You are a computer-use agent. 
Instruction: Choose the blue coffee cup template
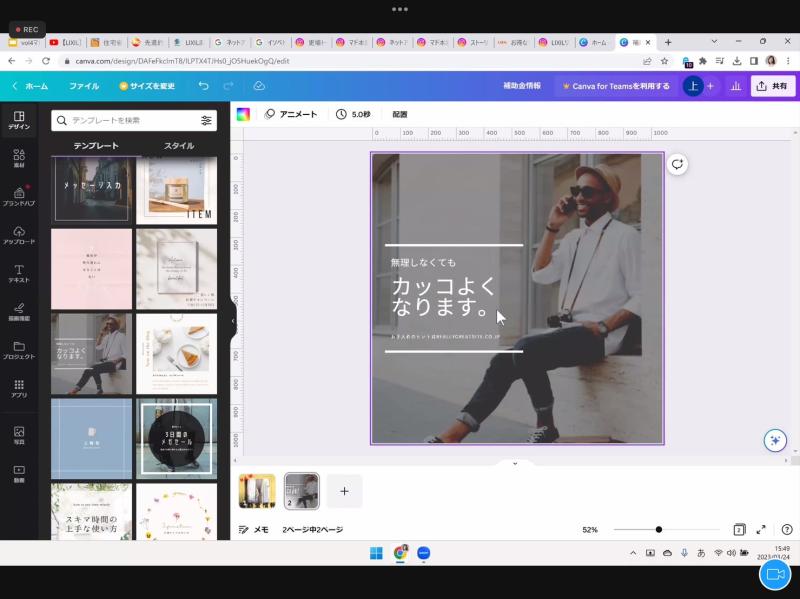91,439
